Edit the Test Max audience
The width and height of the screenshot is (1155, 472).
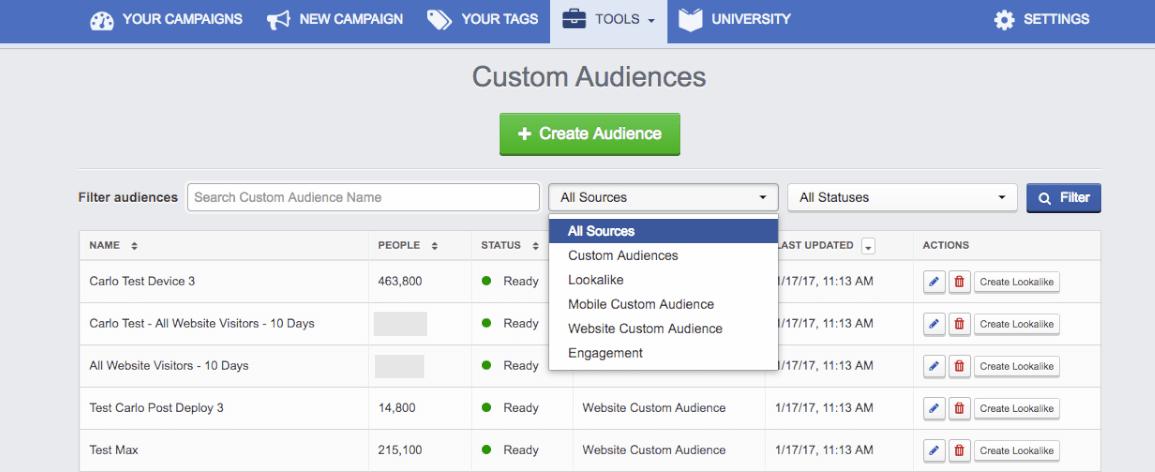point(934,451)
